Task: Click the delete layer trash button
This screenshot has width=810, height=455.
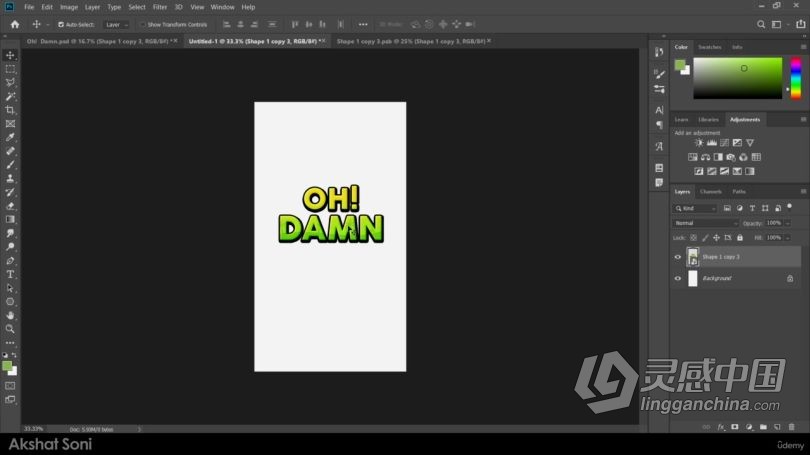Action: pyautogui.click(x=791, y=427)
